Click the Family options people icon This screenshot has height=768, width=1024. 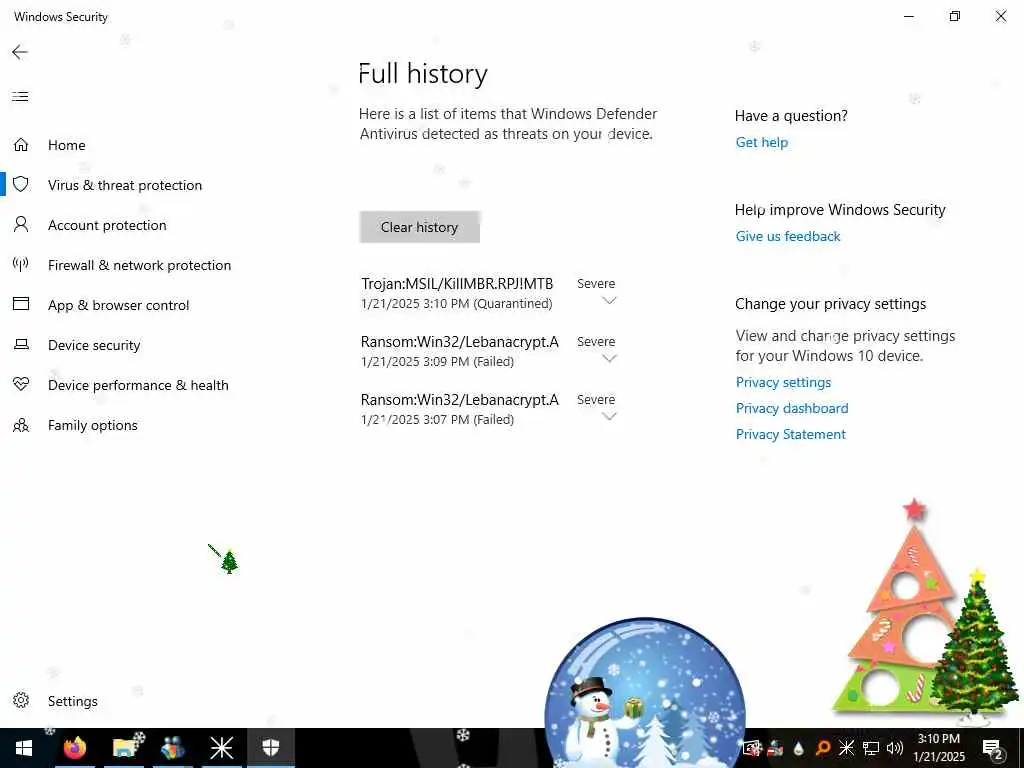click(x=21, y=425)
